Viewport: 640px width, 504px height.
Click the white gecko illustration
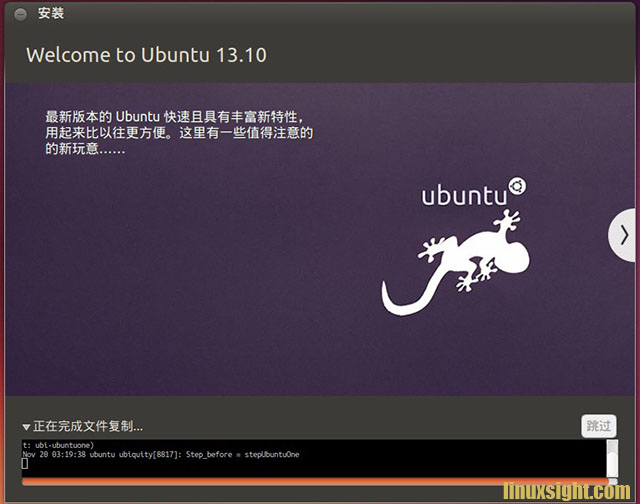456,263
